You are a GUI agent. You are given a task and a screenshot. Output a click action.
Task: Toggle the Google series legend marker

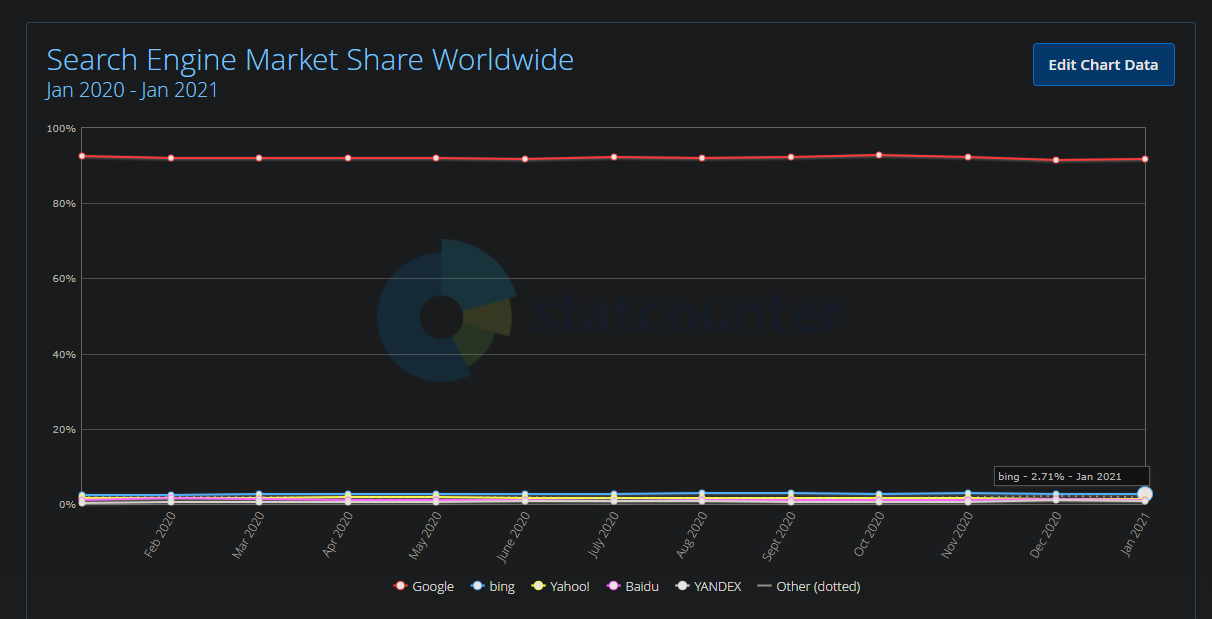(401, 586)
